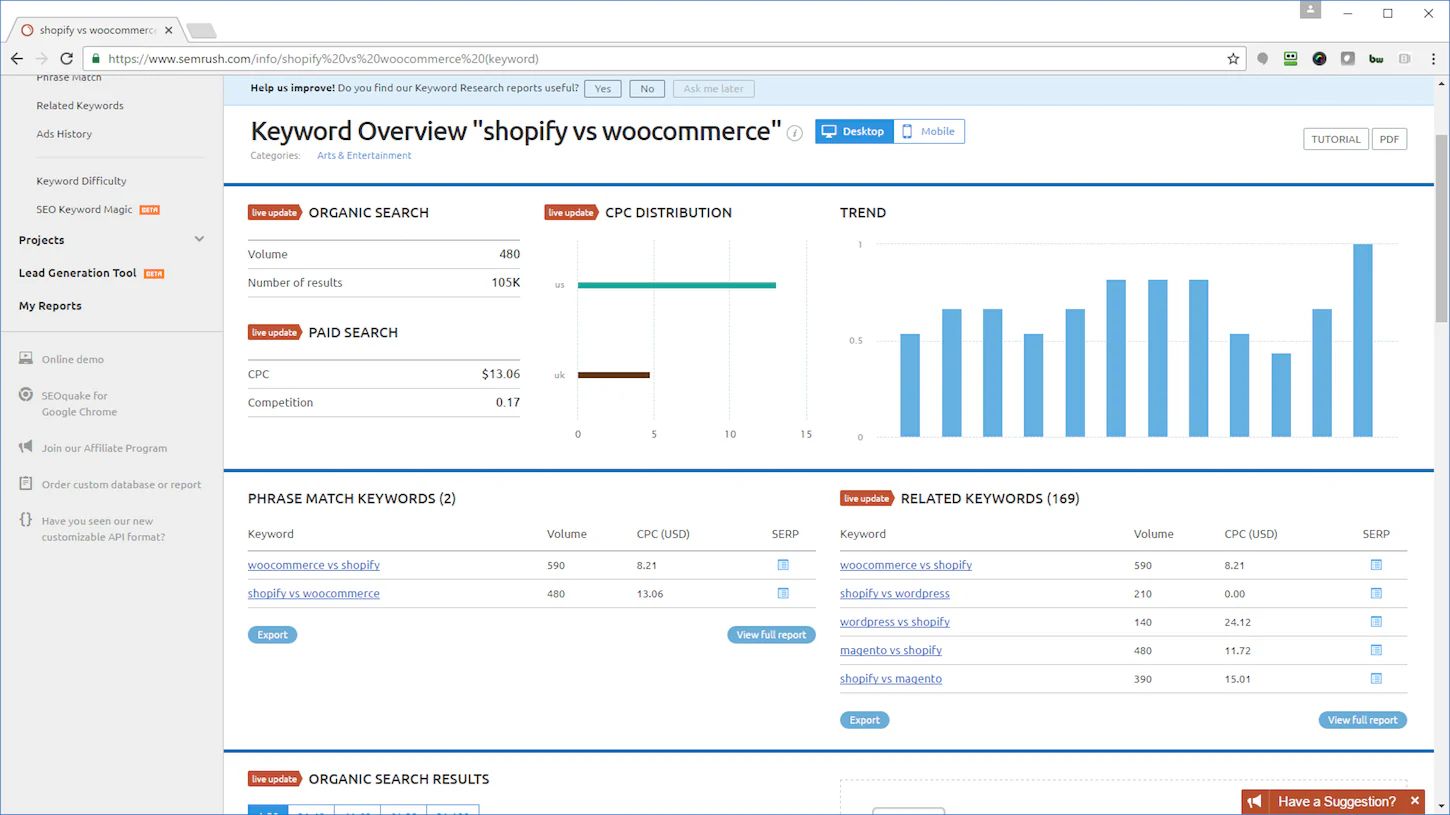
Task: Open Ads History in the sidebar
Action: click(x=64, y=133)
